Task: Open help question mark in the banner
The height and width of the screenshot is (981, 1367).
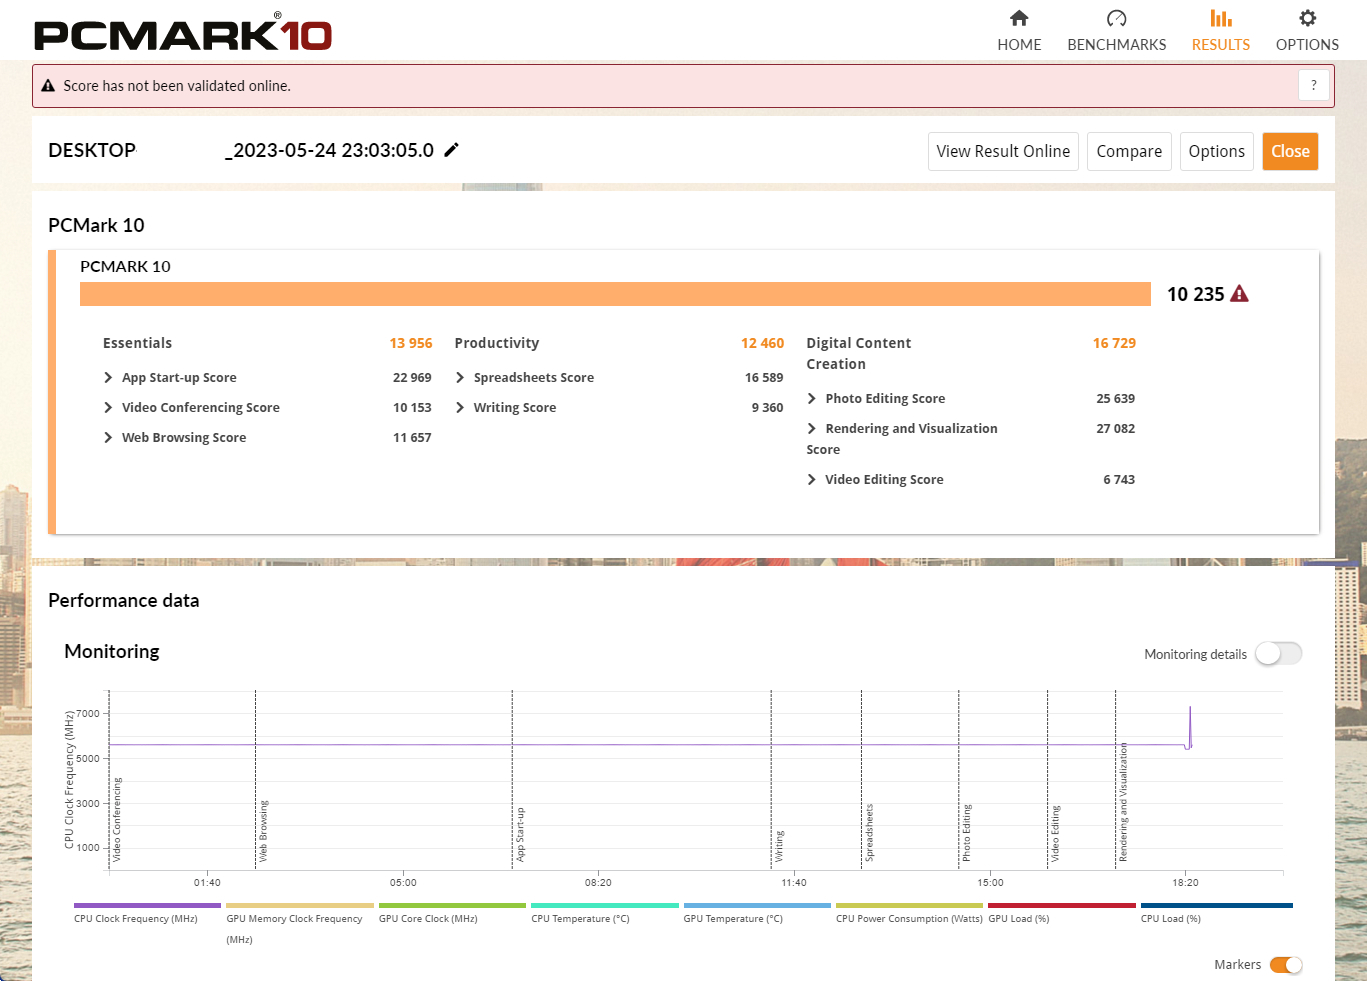Action: pos(1314,85)
